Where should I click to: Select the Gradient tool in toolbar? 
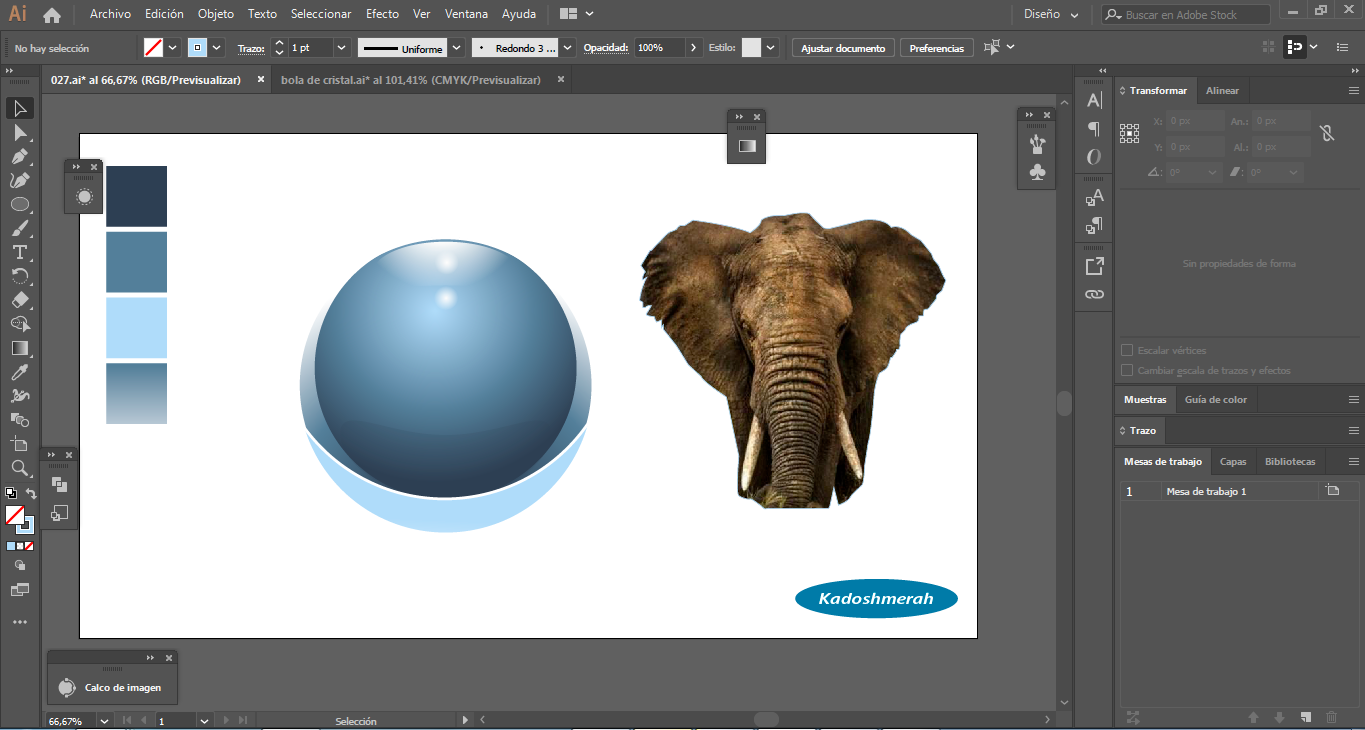point(20,348)
